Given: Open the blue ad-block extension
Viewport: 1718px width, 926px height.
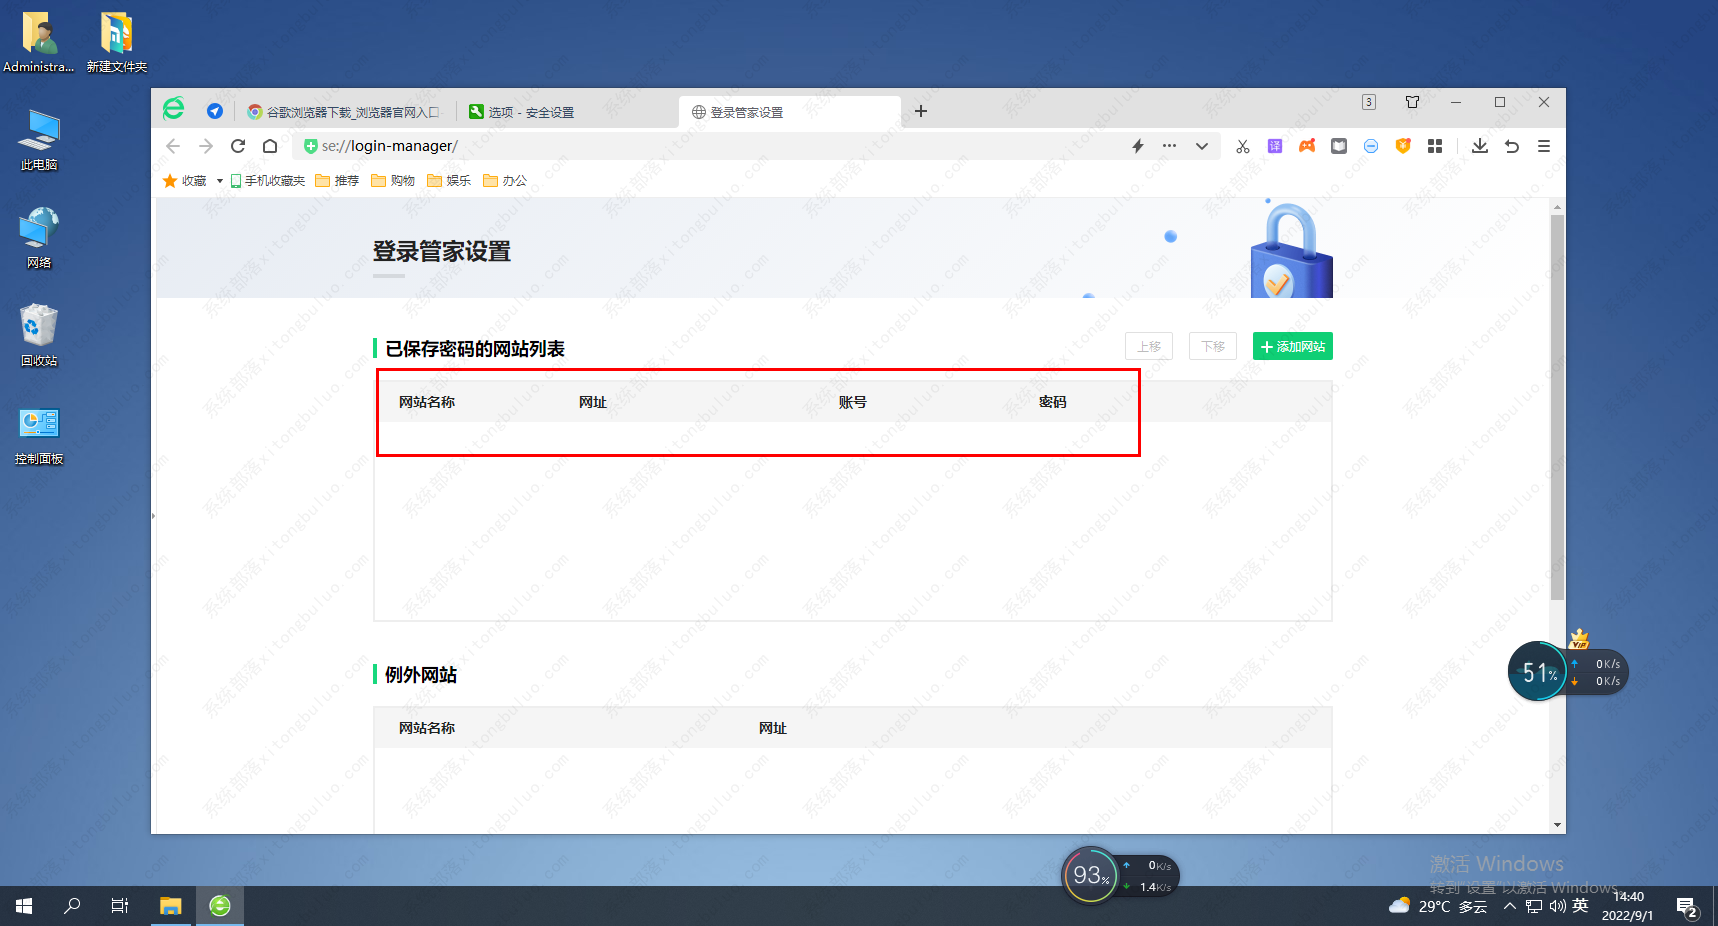Looking at the screenshot, I should 1371,146.
